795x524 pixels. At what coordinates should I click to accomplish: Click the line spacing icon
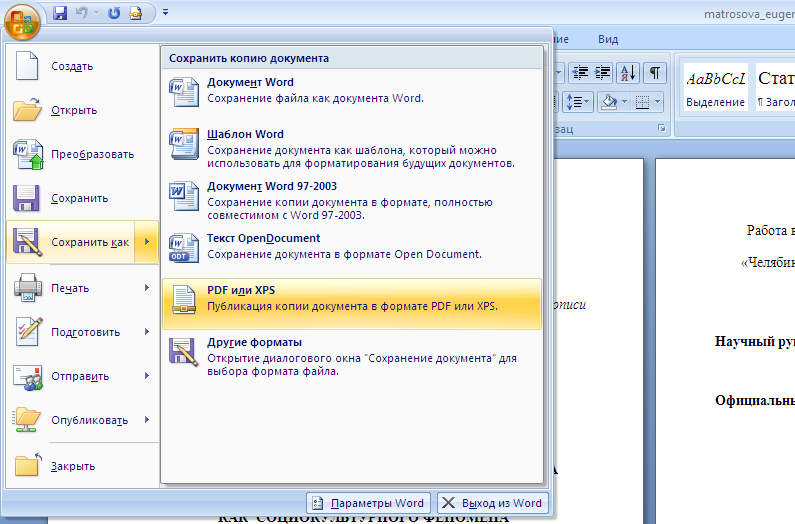coord(577,102)
